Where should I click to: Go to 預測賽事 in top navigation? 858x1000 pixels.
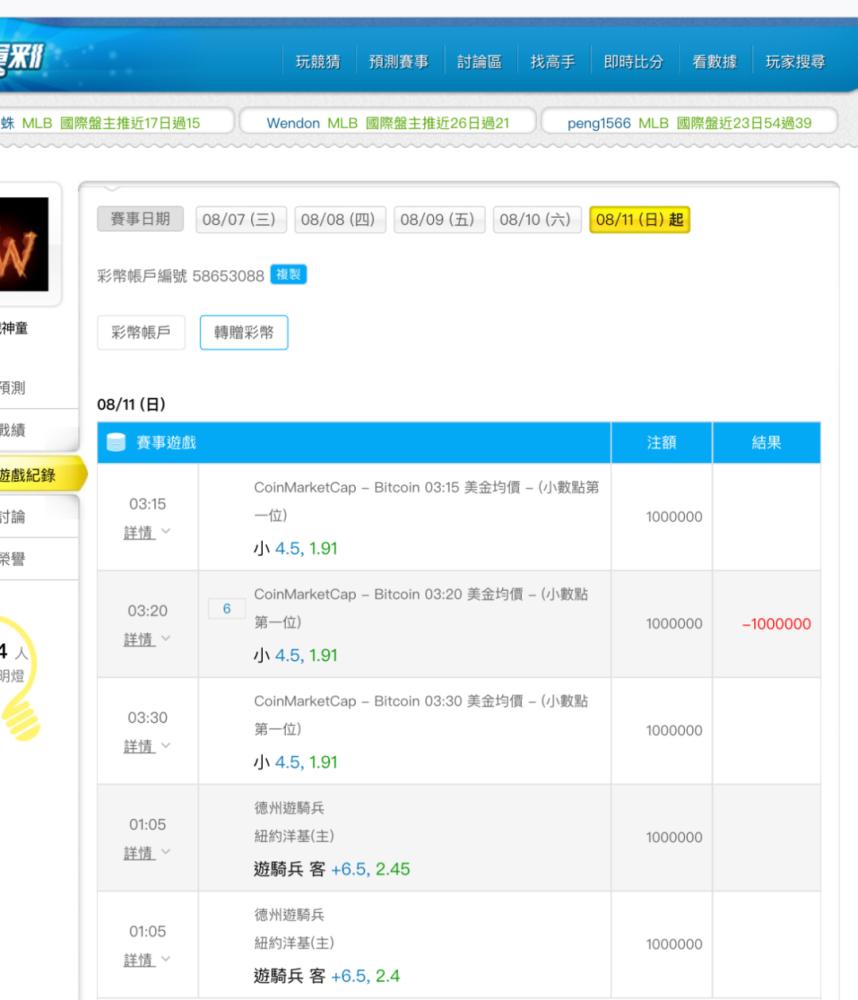[398, 62]
